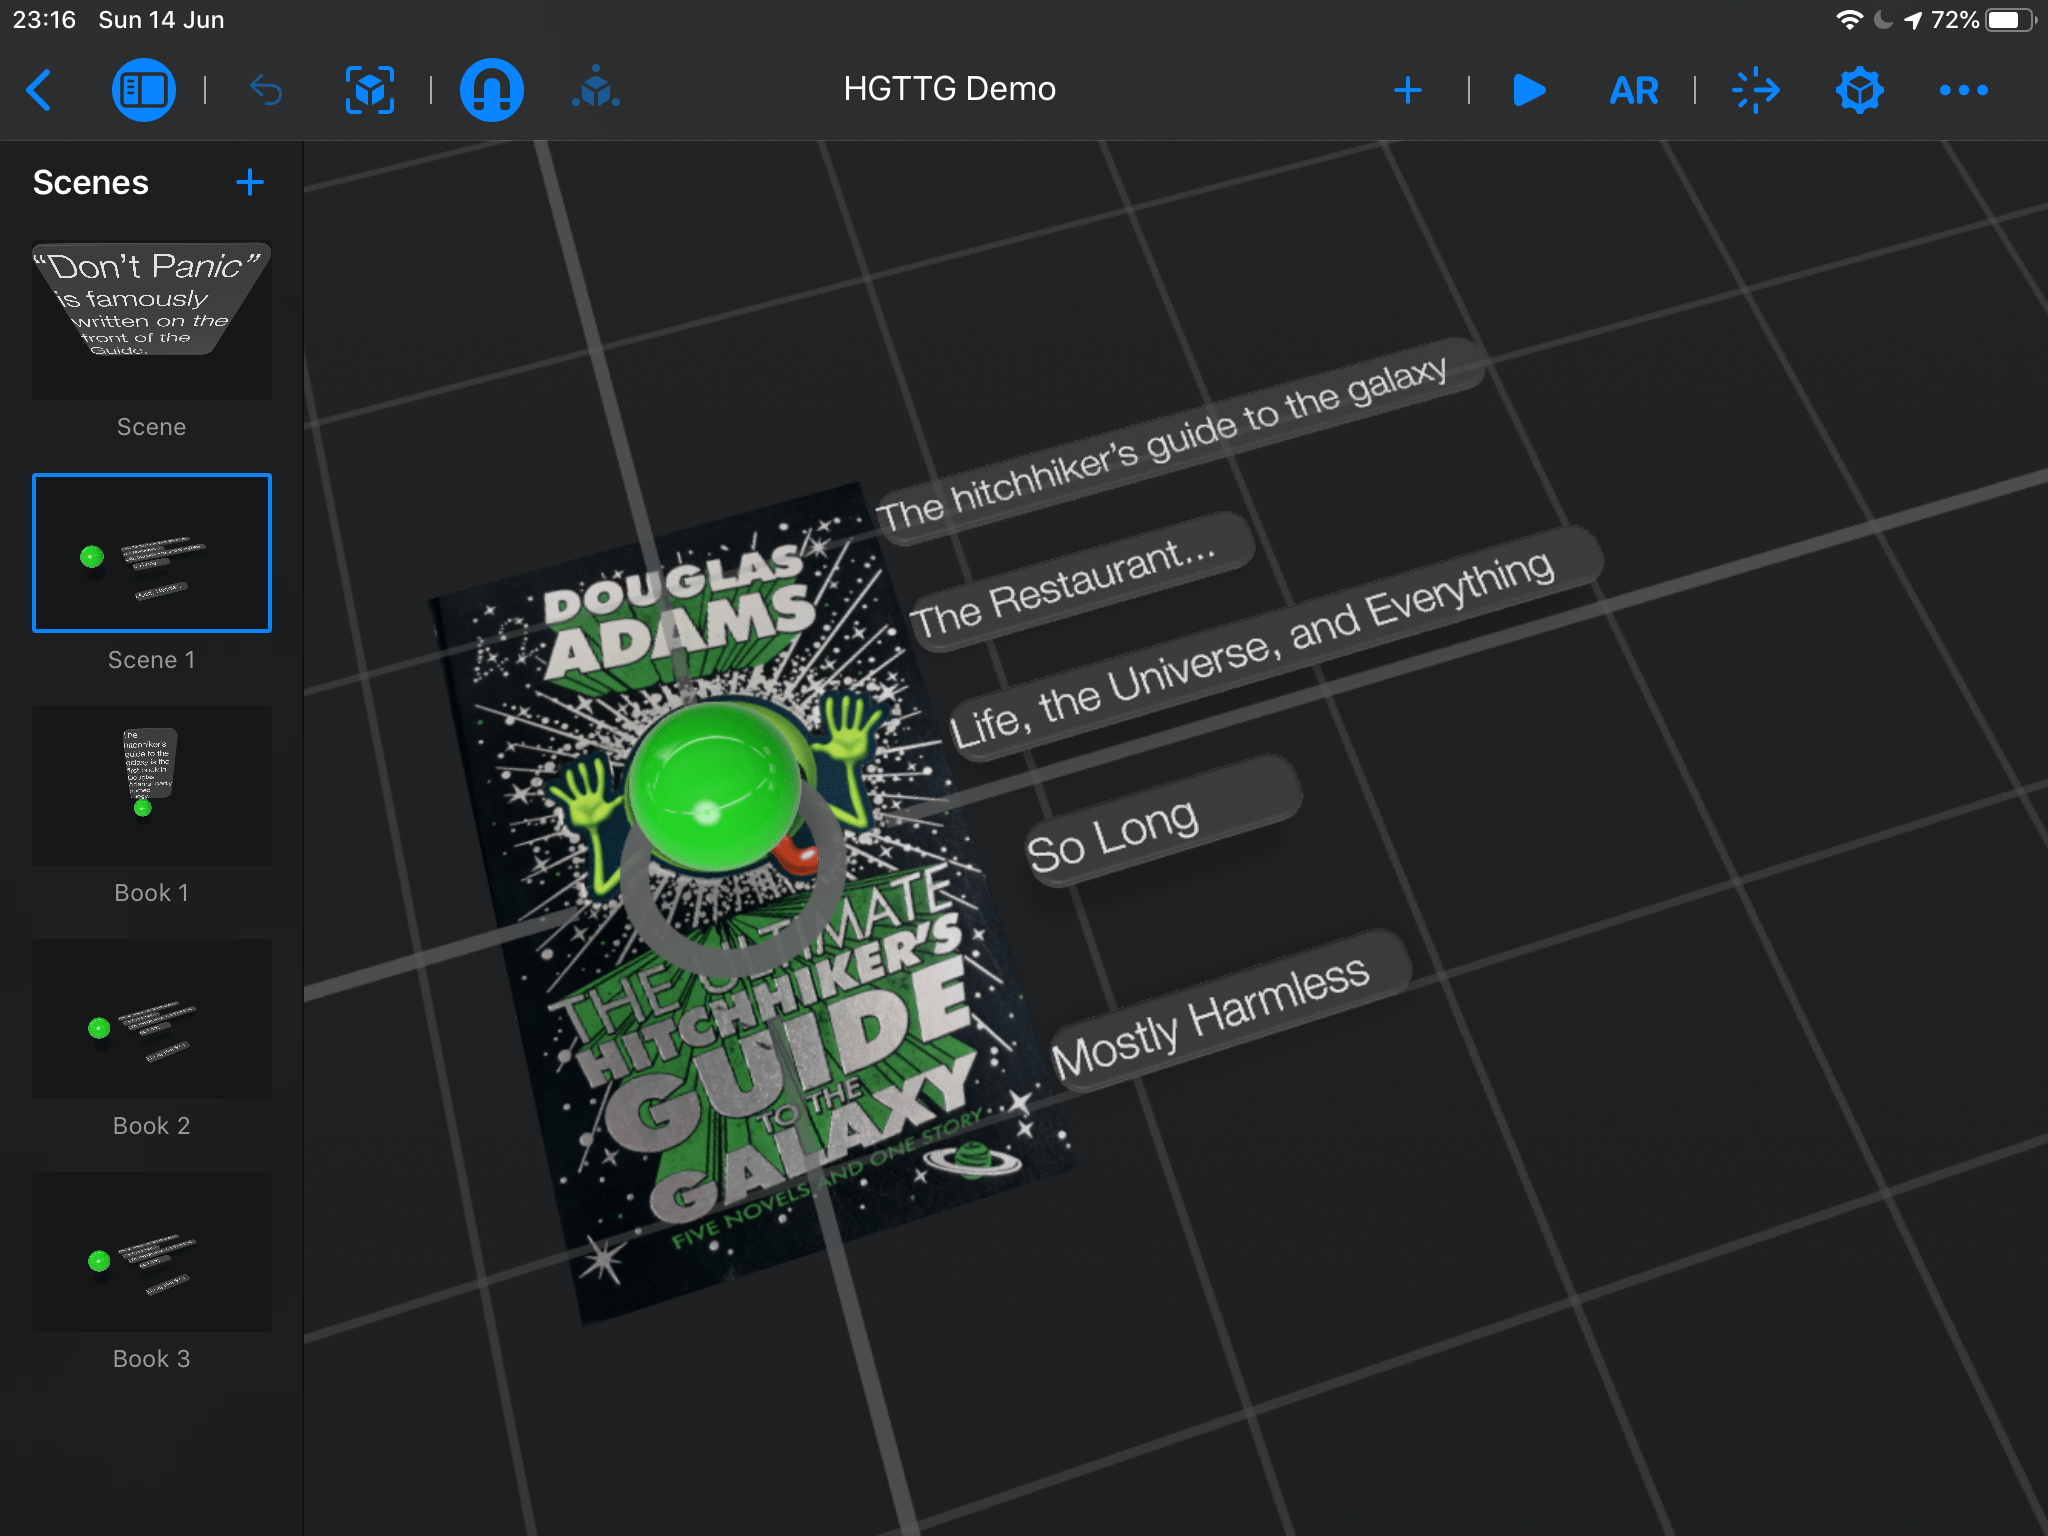The image size is (2048, 1536).
Task: Check the Wi-Fi status icon
Action: (x=1849, y=20)
